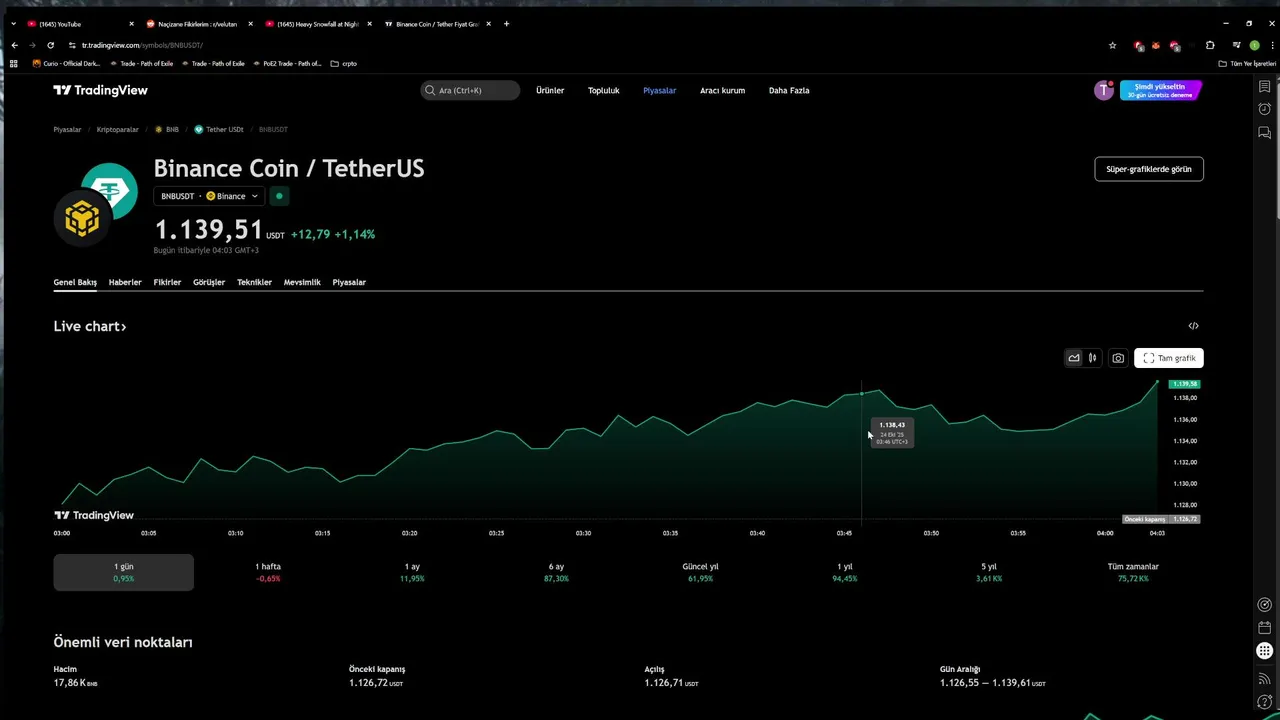The width and height of the screenshot is (1280, 720).
Task: Open the tab search chevron in browser
Action: coord(14,24)
